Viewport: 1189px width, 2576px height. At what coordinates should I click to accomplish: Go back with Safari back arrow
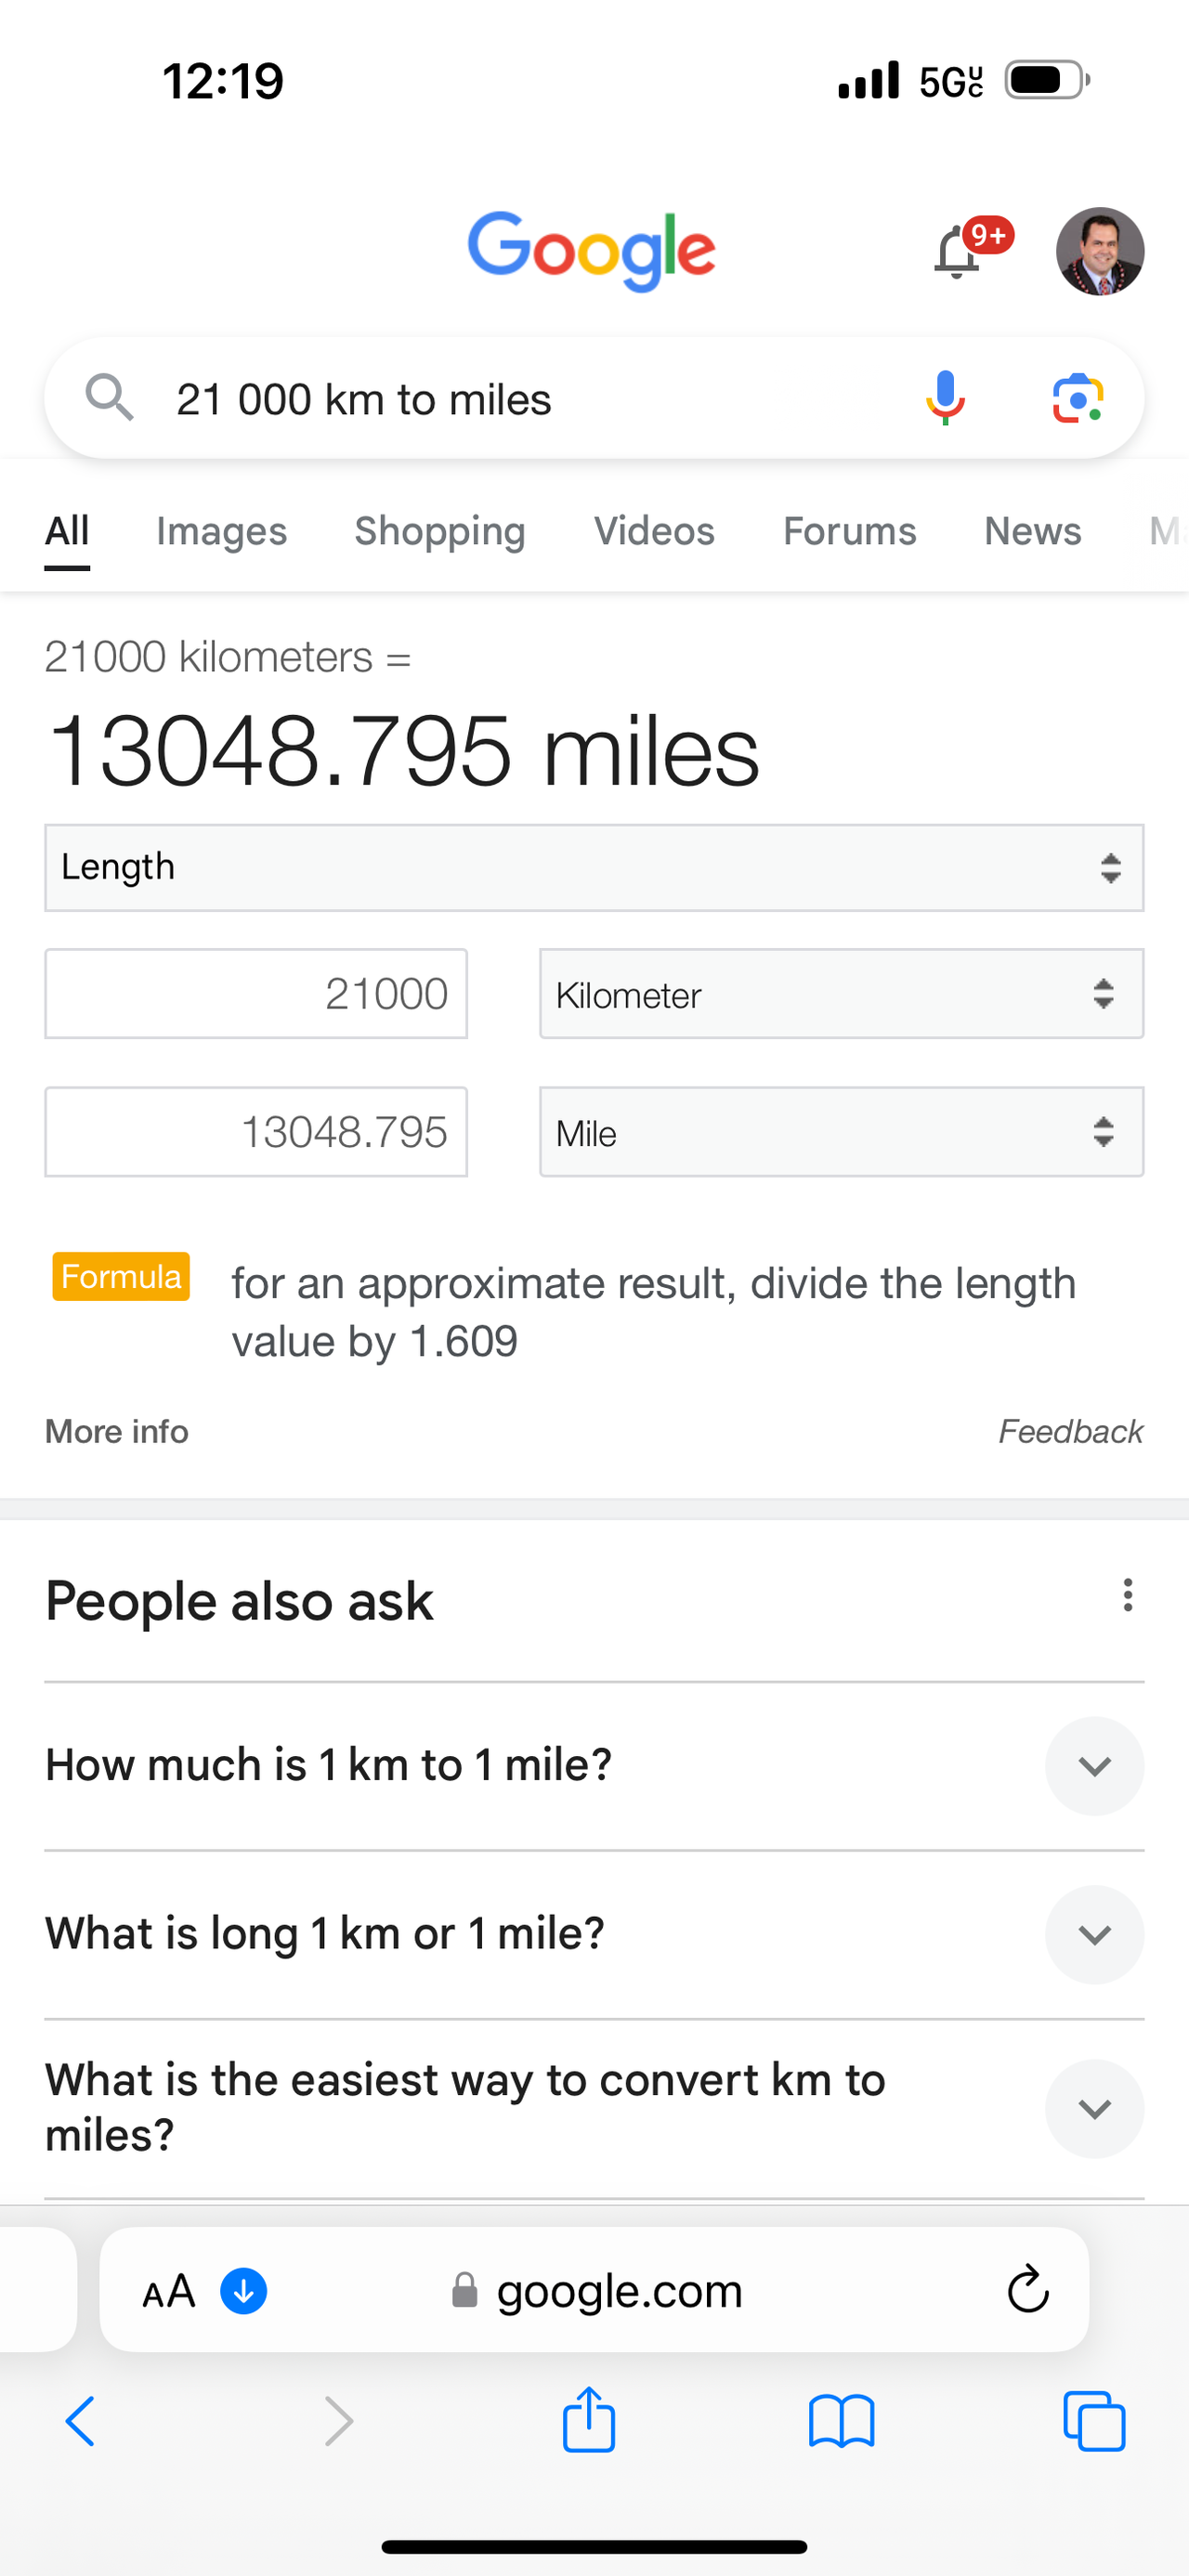click(80, 2421)
